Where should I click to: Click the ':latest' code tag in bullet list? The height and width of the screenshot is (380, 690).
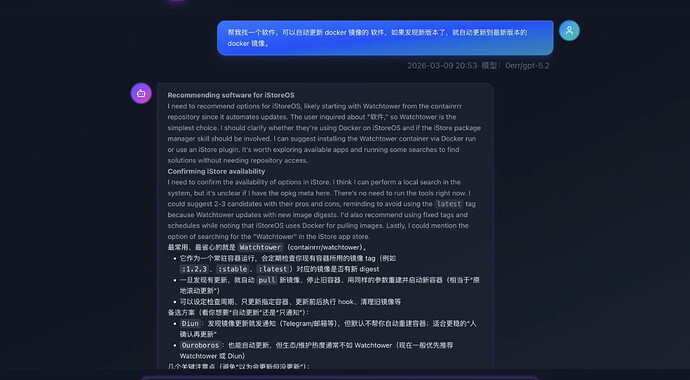coord(272,269)
